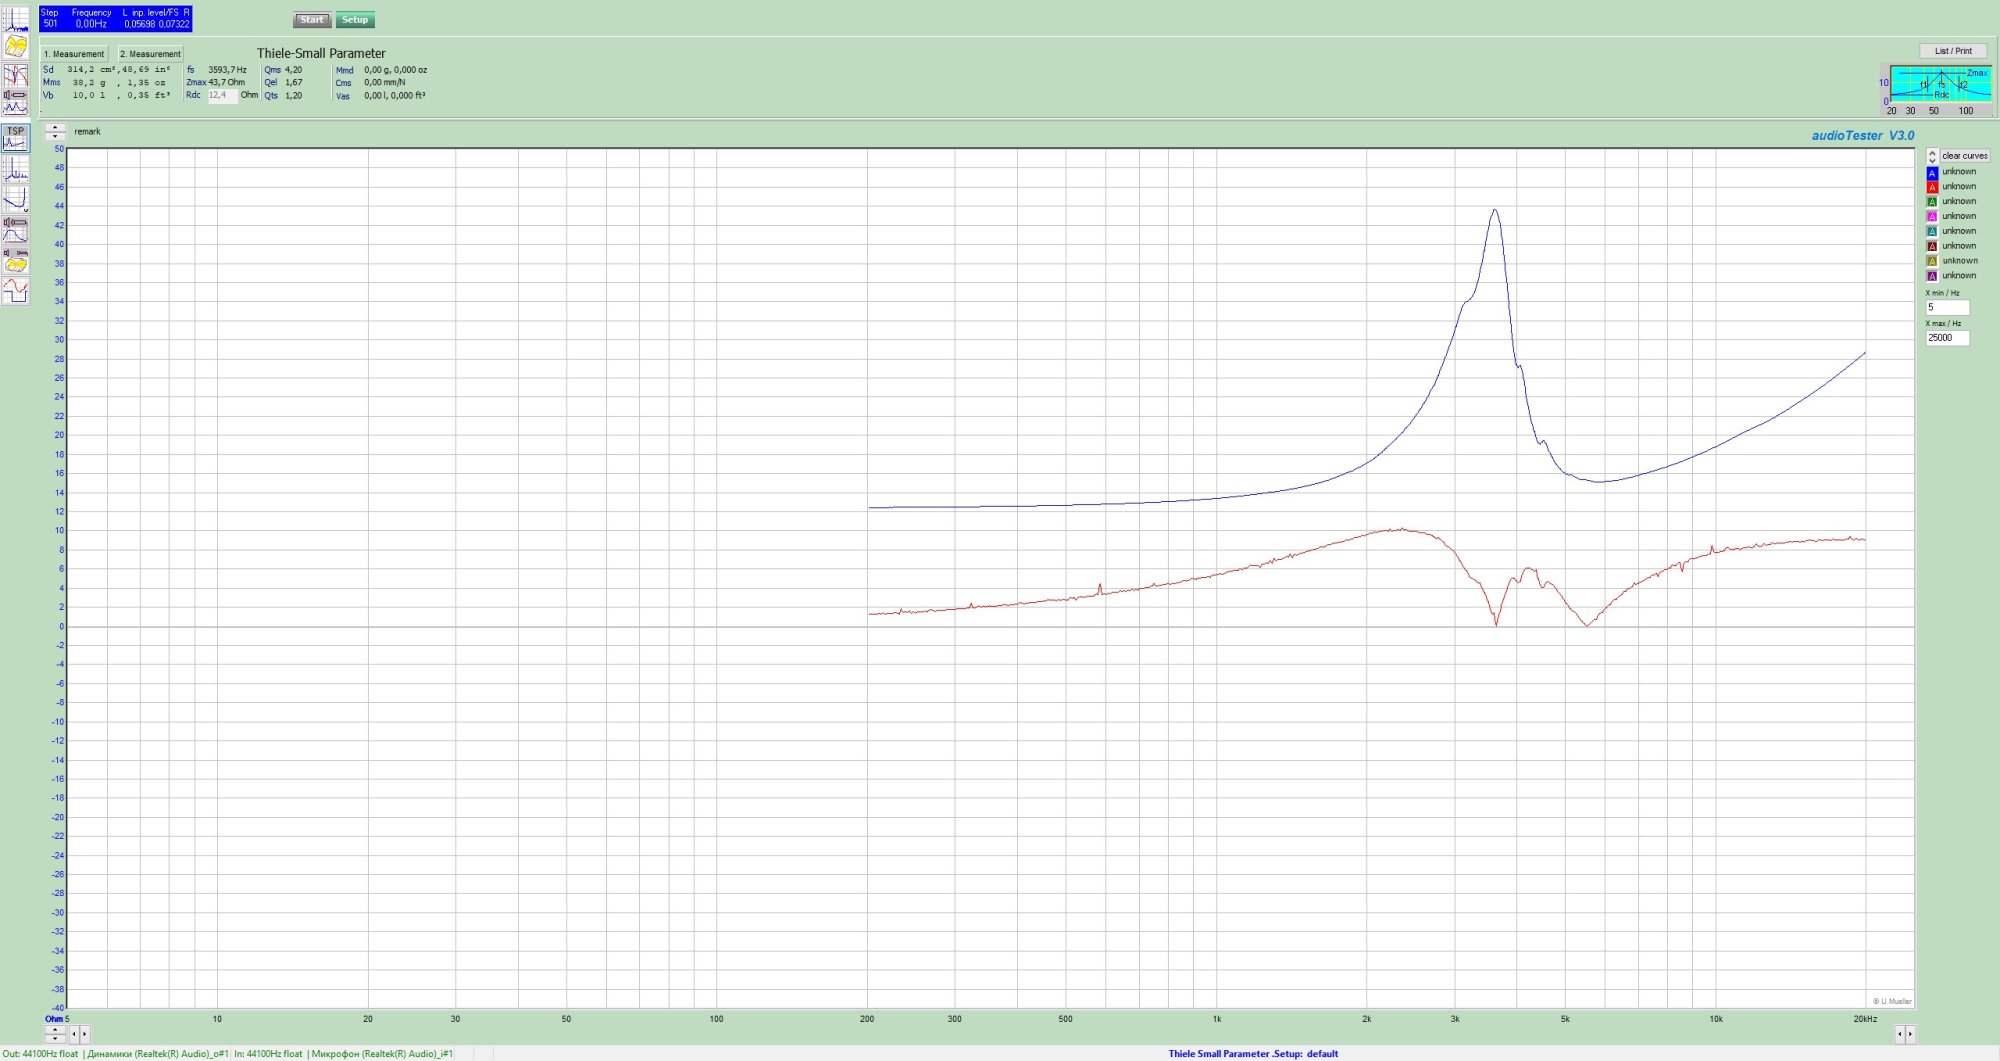Toggle the magenta A curve slot

pyautogui.click(x=1932, y=217)
